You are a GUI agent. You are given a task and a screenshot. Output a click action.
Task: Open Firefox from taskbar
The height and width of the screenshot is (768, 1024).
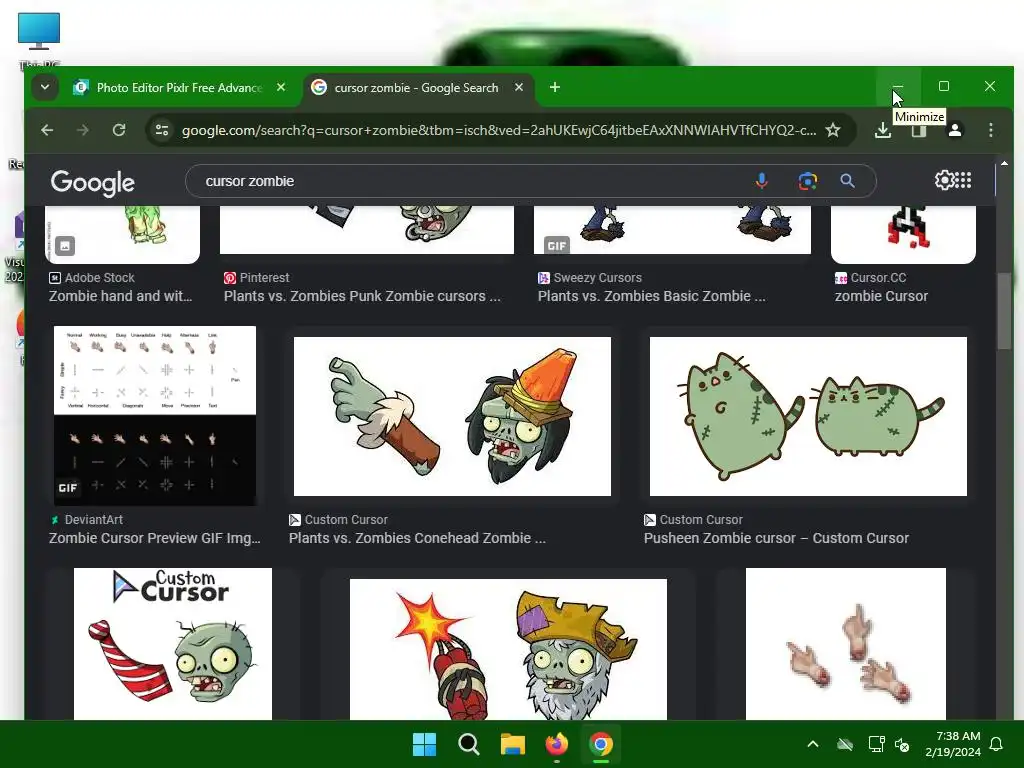pos(556,744)
